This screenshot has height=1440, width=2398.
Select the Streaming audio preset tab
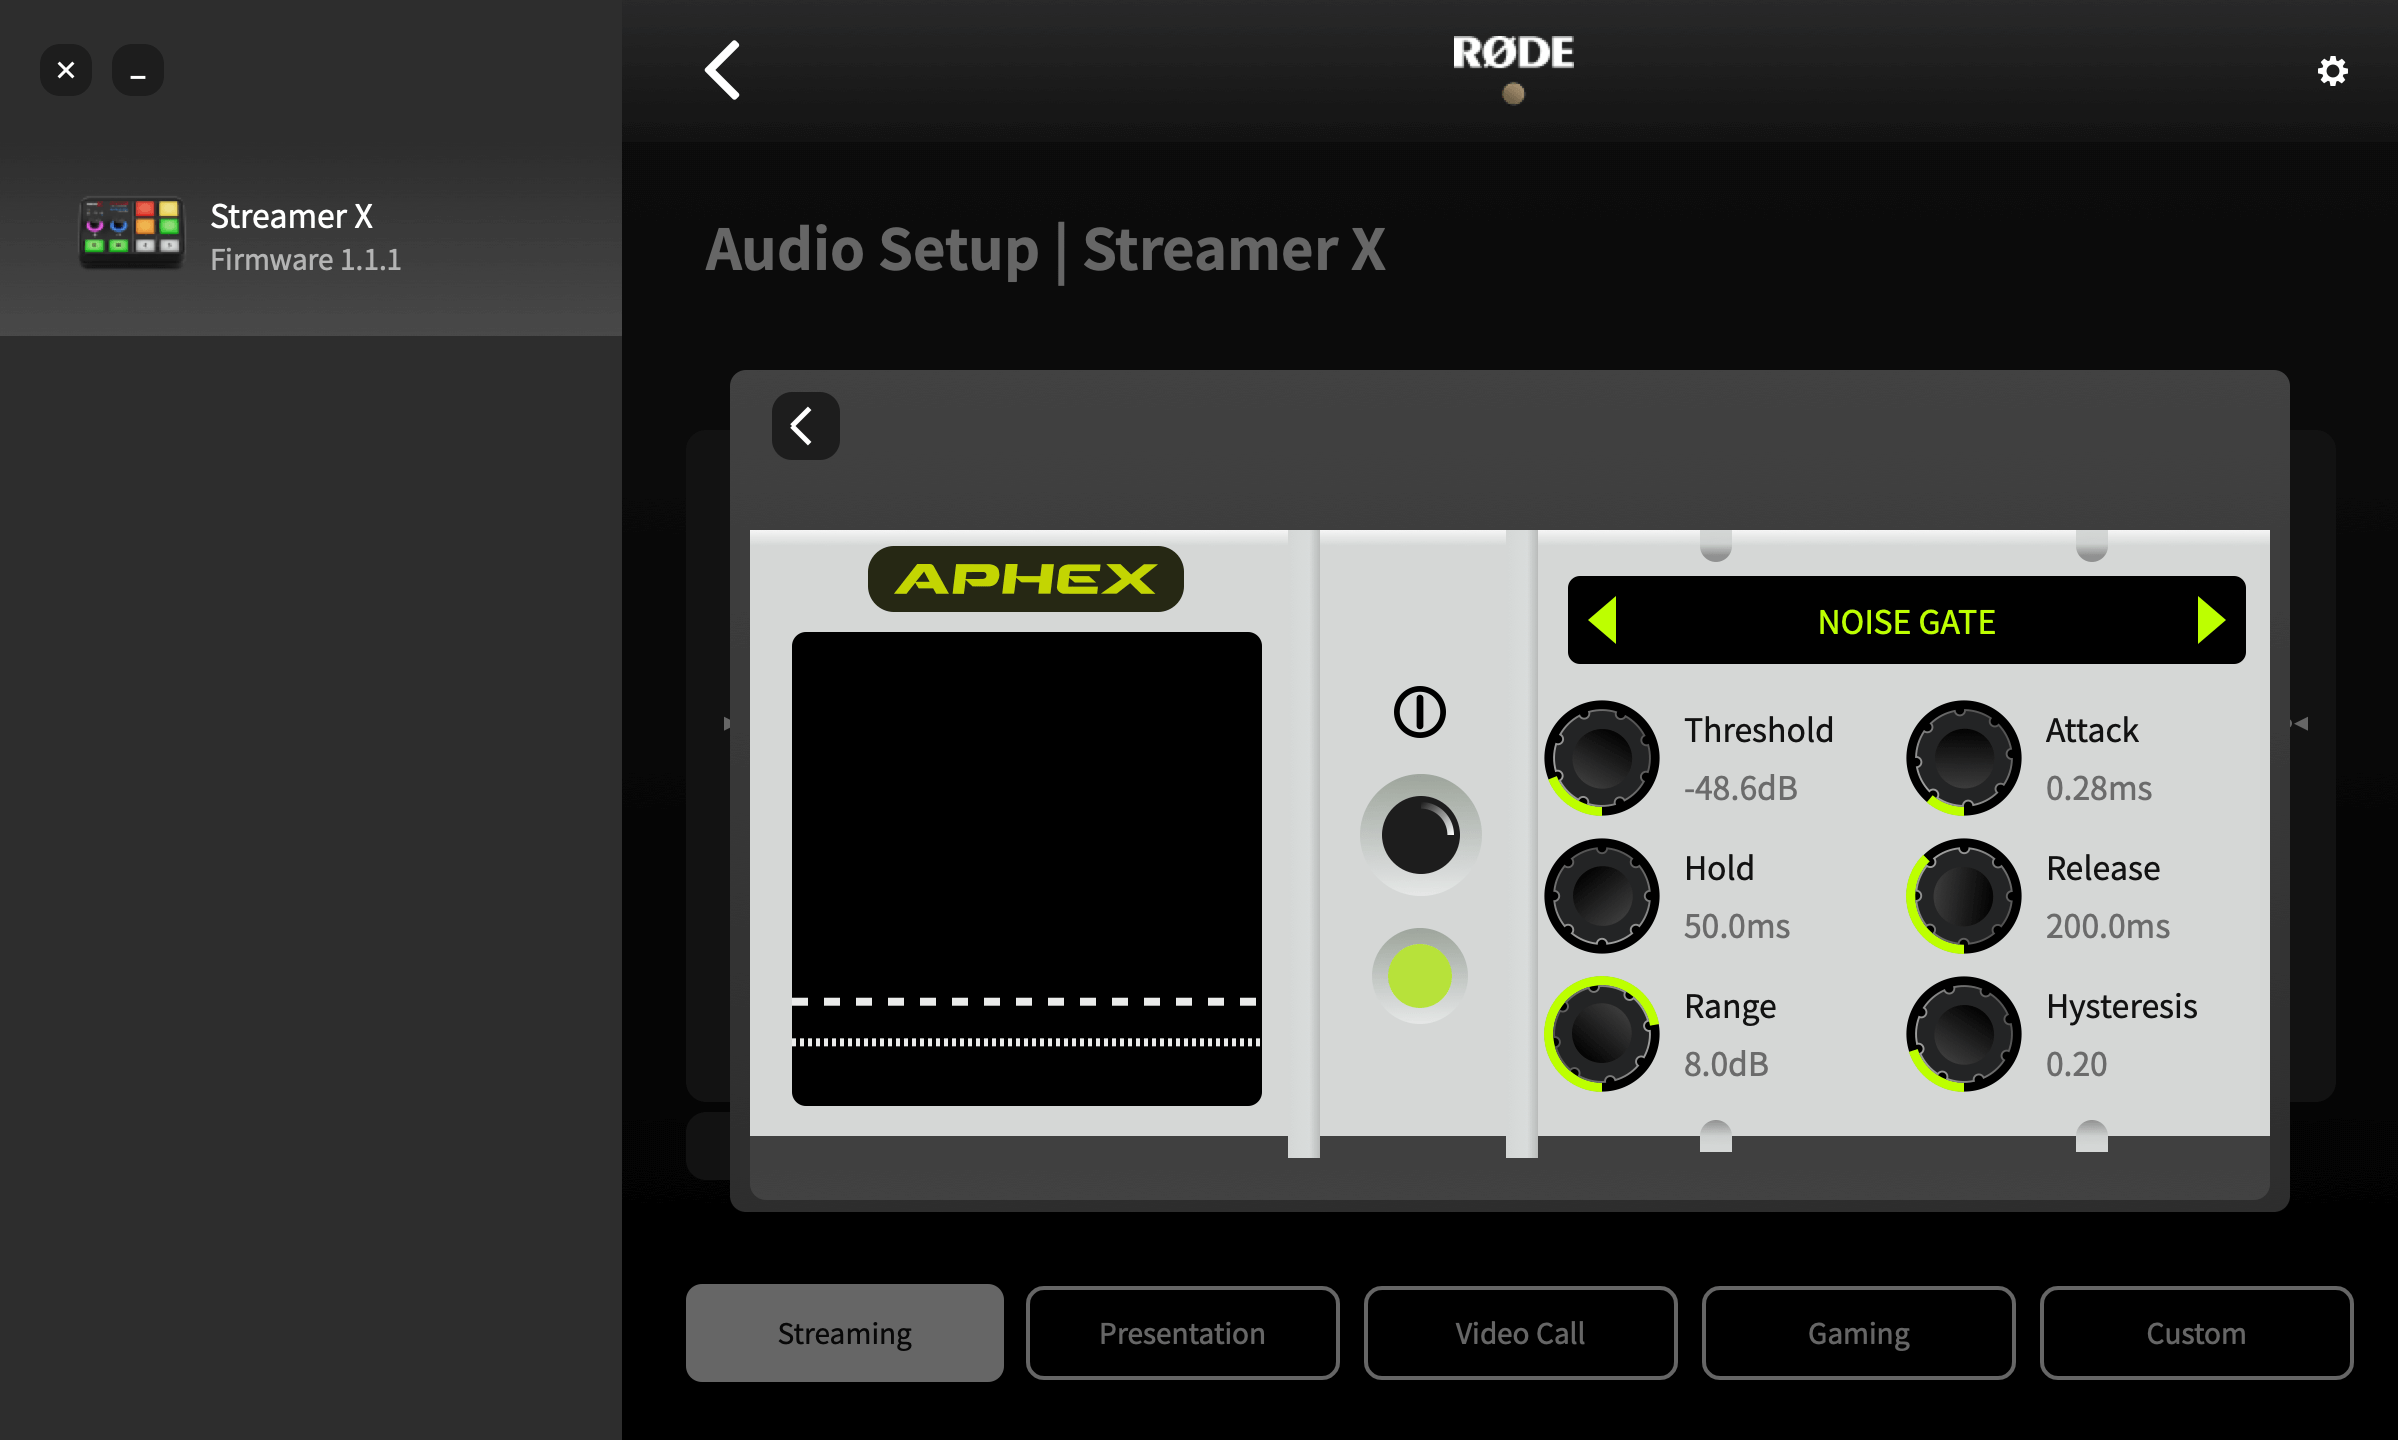pos(844,1332)
